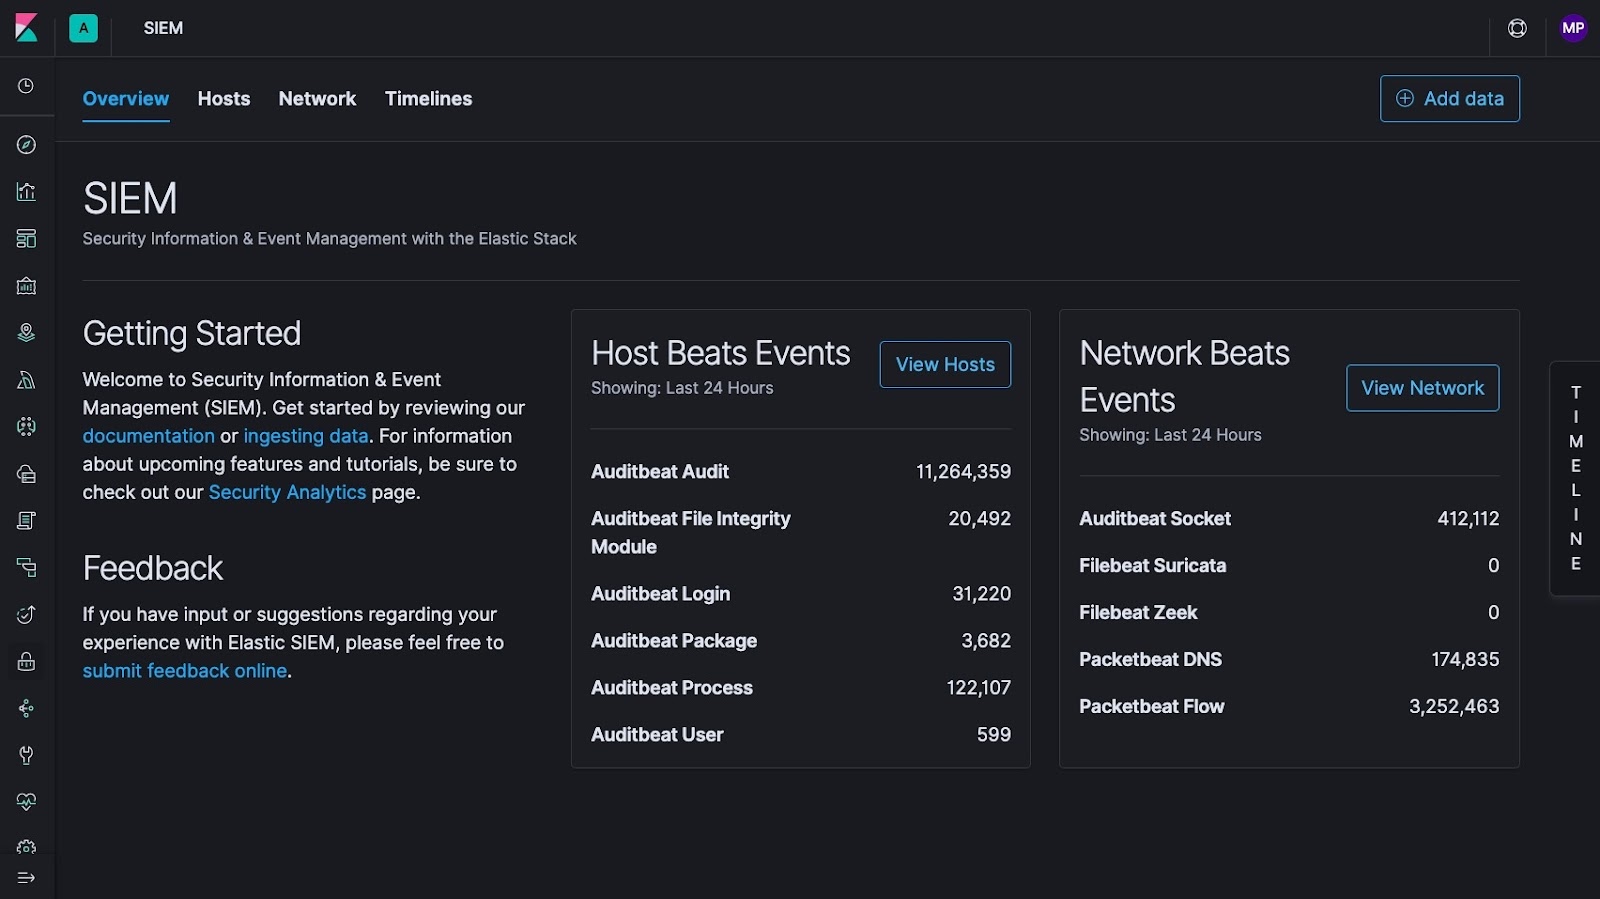The image size is (1600, 899).
Task: Expand the Timeline flyout panel
Action: (1575, 478)
